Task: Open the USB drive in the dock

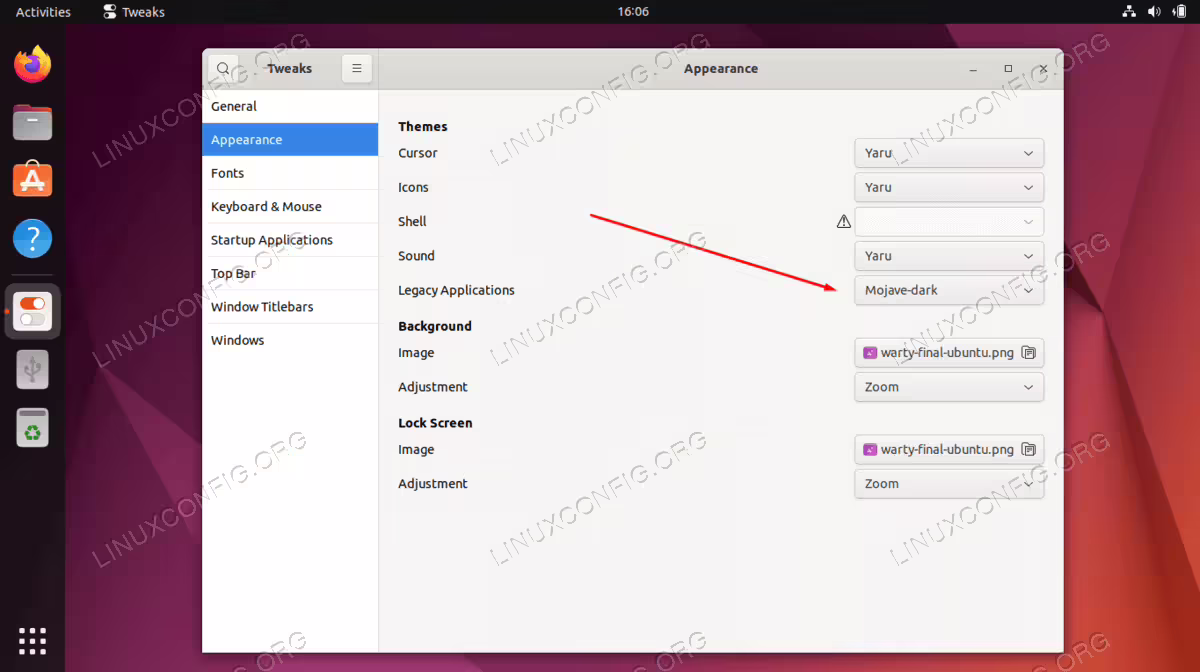Action: click(x=33, y=370)
